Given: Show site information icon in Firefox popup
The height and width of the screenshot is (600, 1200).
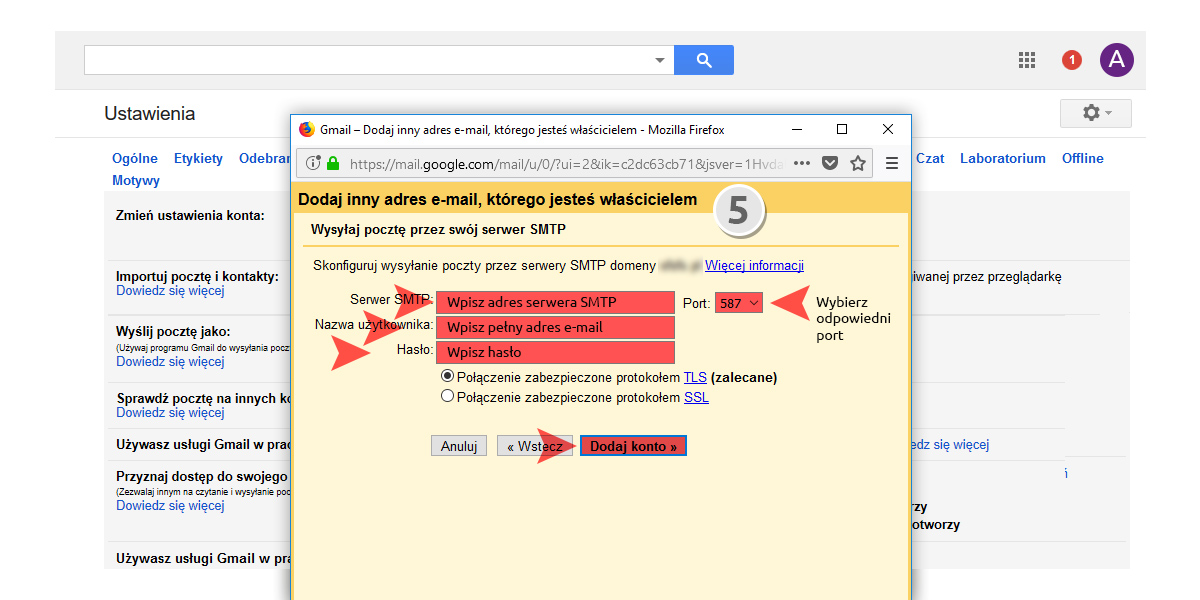Looking at the screenshot, I should pyautogui.click(x=313, y=163).
